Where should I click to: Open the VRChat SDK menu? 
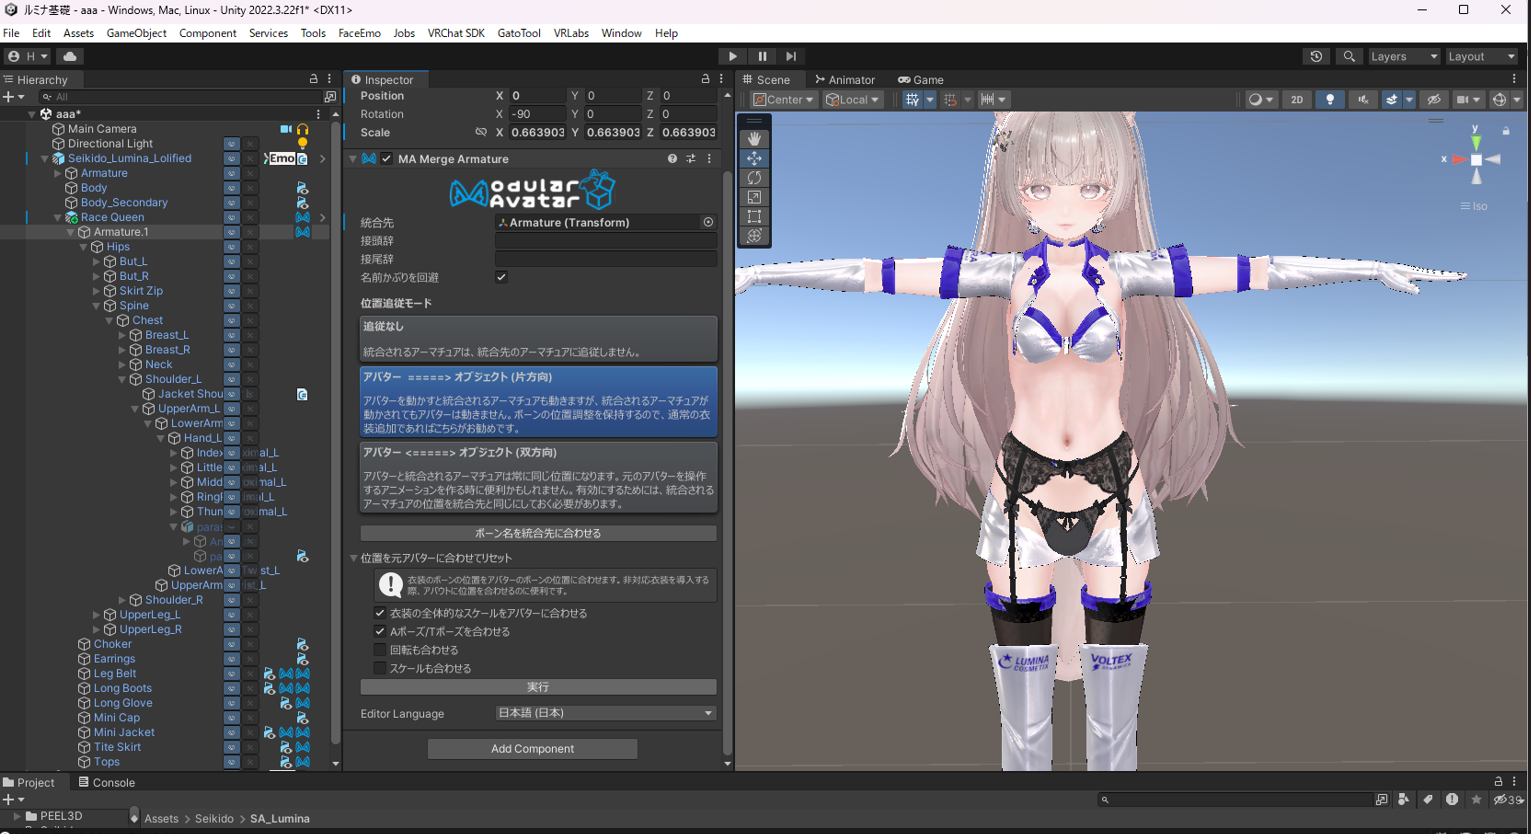pyautogui.click(x=456, y=33)
